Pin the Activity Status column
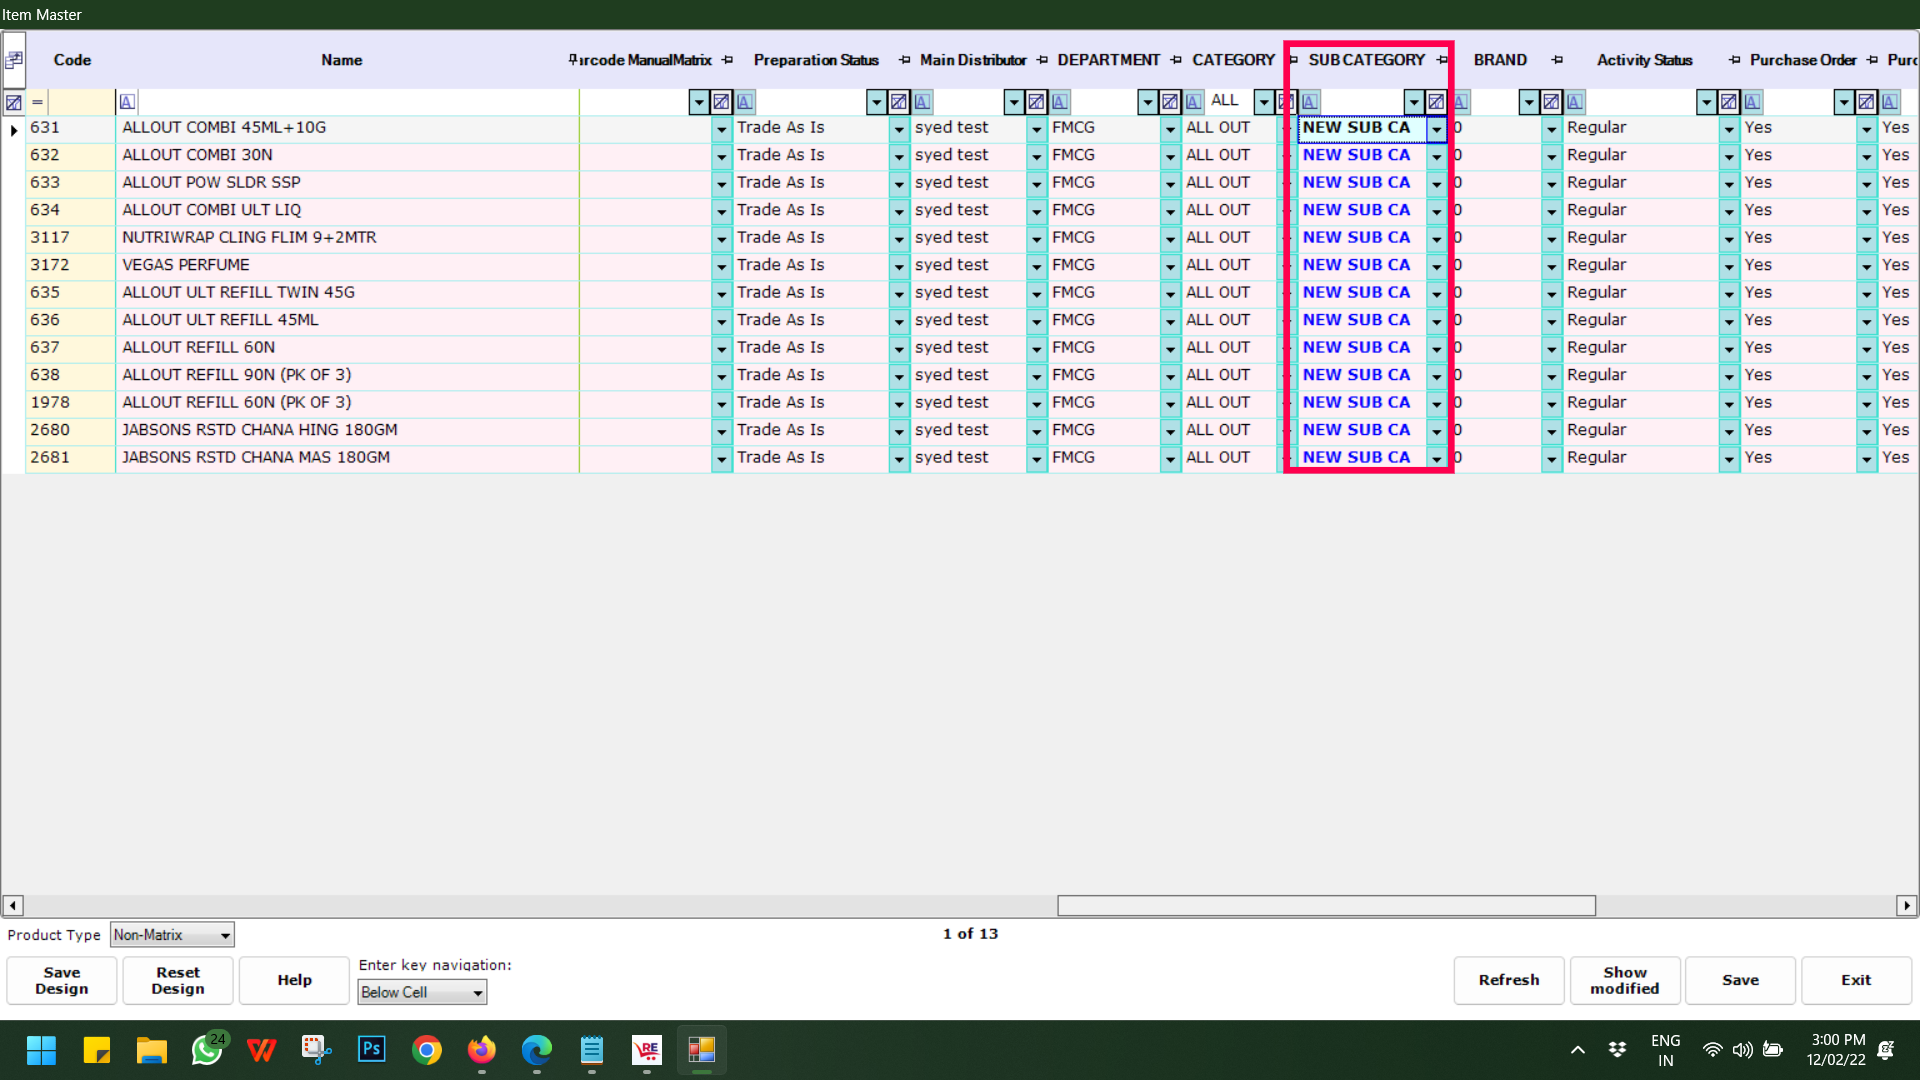 (1734, 60)
